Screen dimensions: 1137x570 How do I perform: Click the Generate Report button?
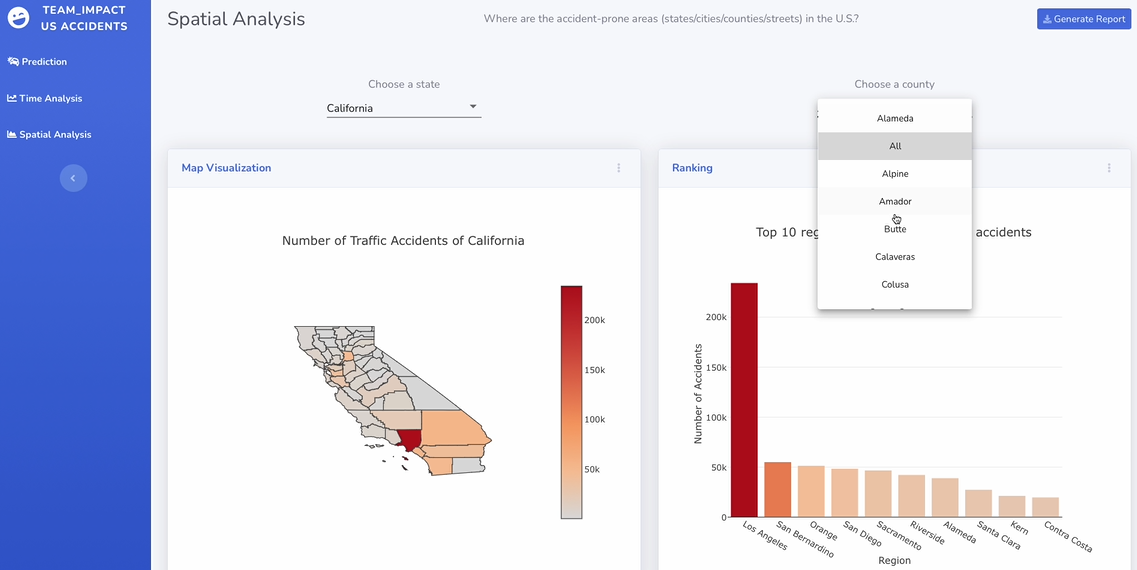point(1083,19)
